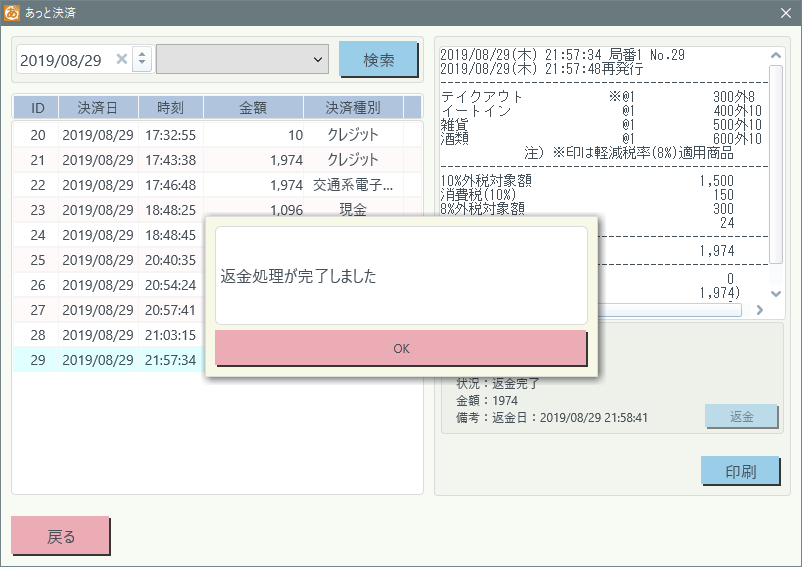Click the 検索 search button
802x567 pixels.
coord(378,60)
